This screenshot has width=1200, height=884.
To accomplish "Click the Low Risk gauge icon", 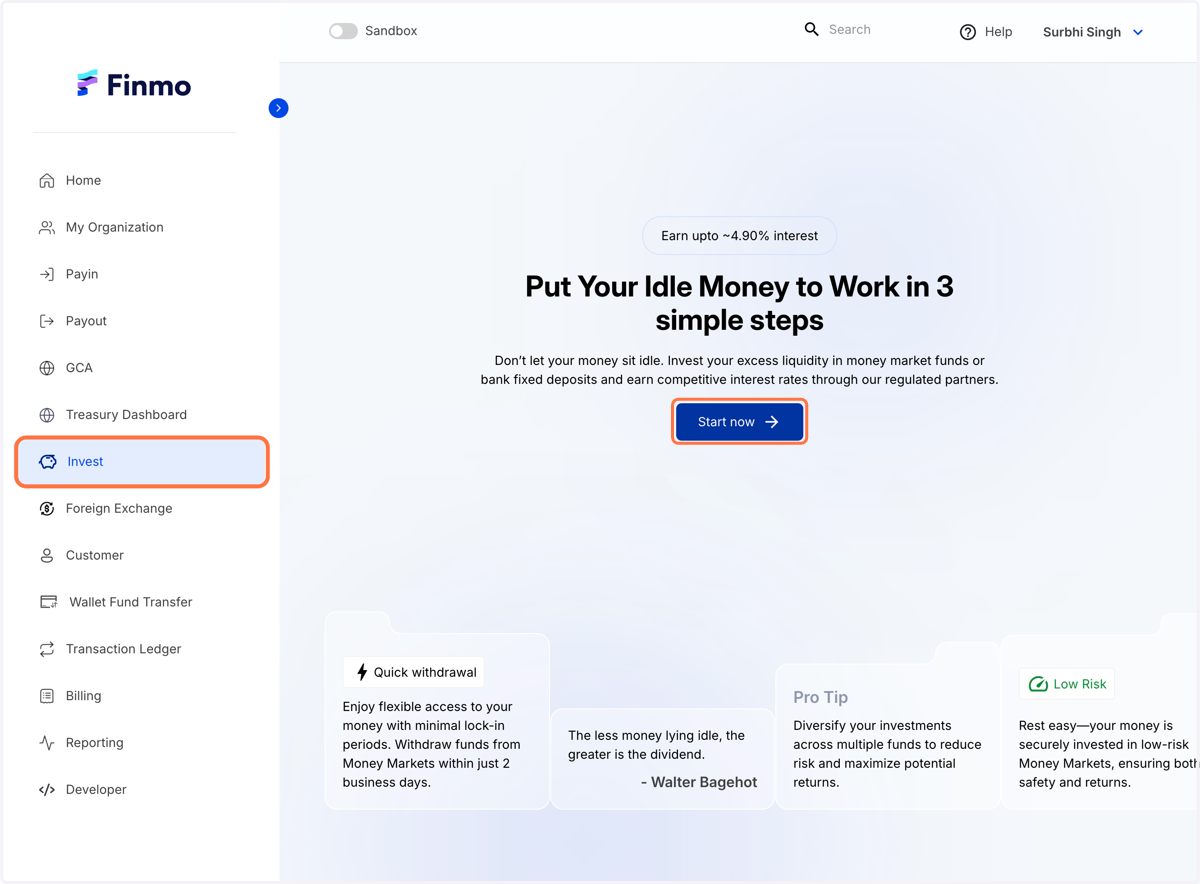I will 1038,684.
